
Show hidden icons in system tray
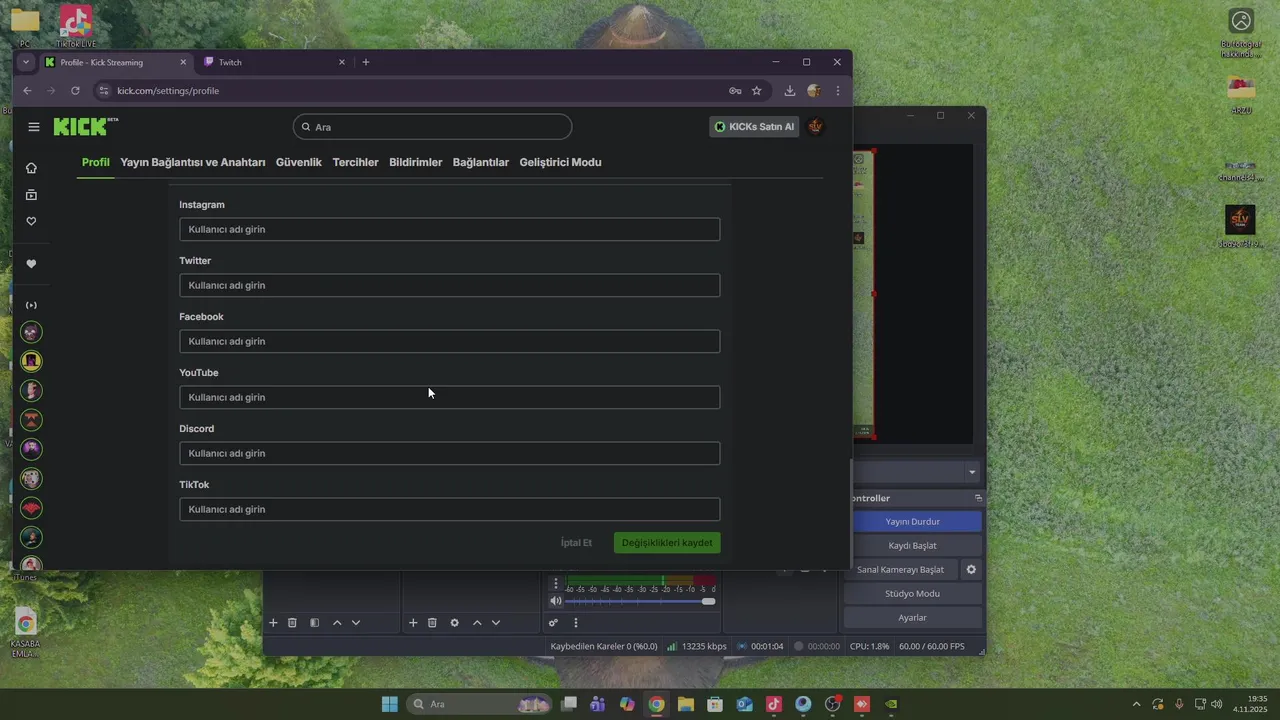point(1136,704)
